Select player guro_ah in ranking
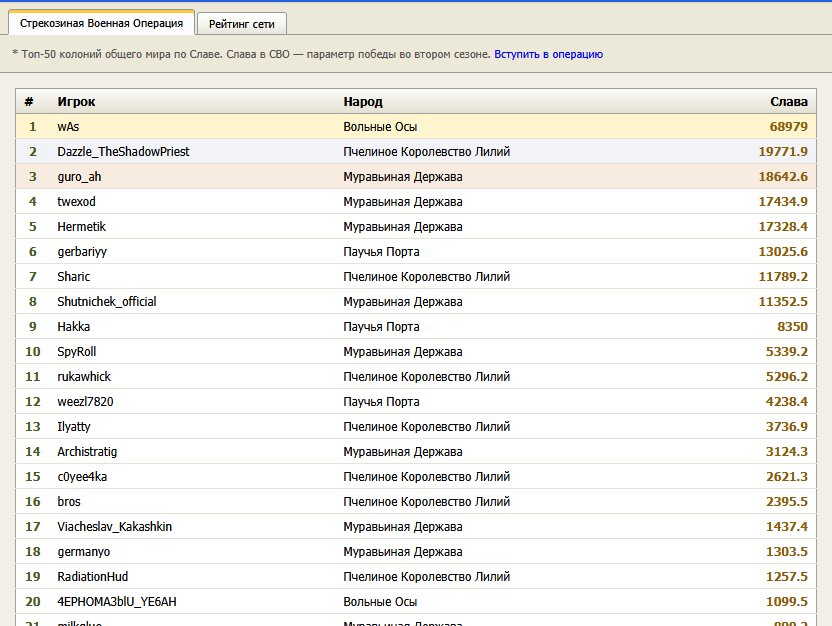Image resolution: width=832 pixels, height=626 pixels. point(79,177)
